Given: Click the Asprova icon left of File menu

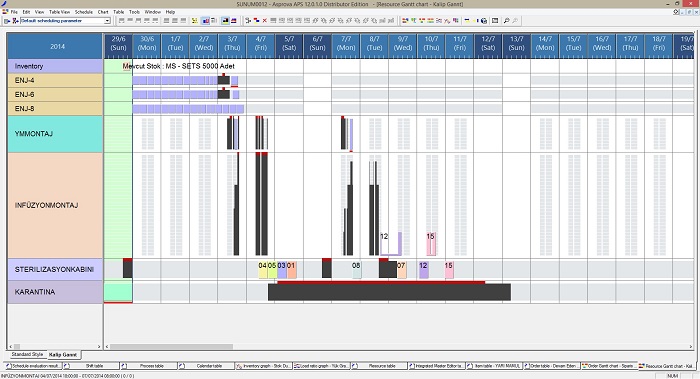Looking at the screenshot, I should [x=5, y=12].
